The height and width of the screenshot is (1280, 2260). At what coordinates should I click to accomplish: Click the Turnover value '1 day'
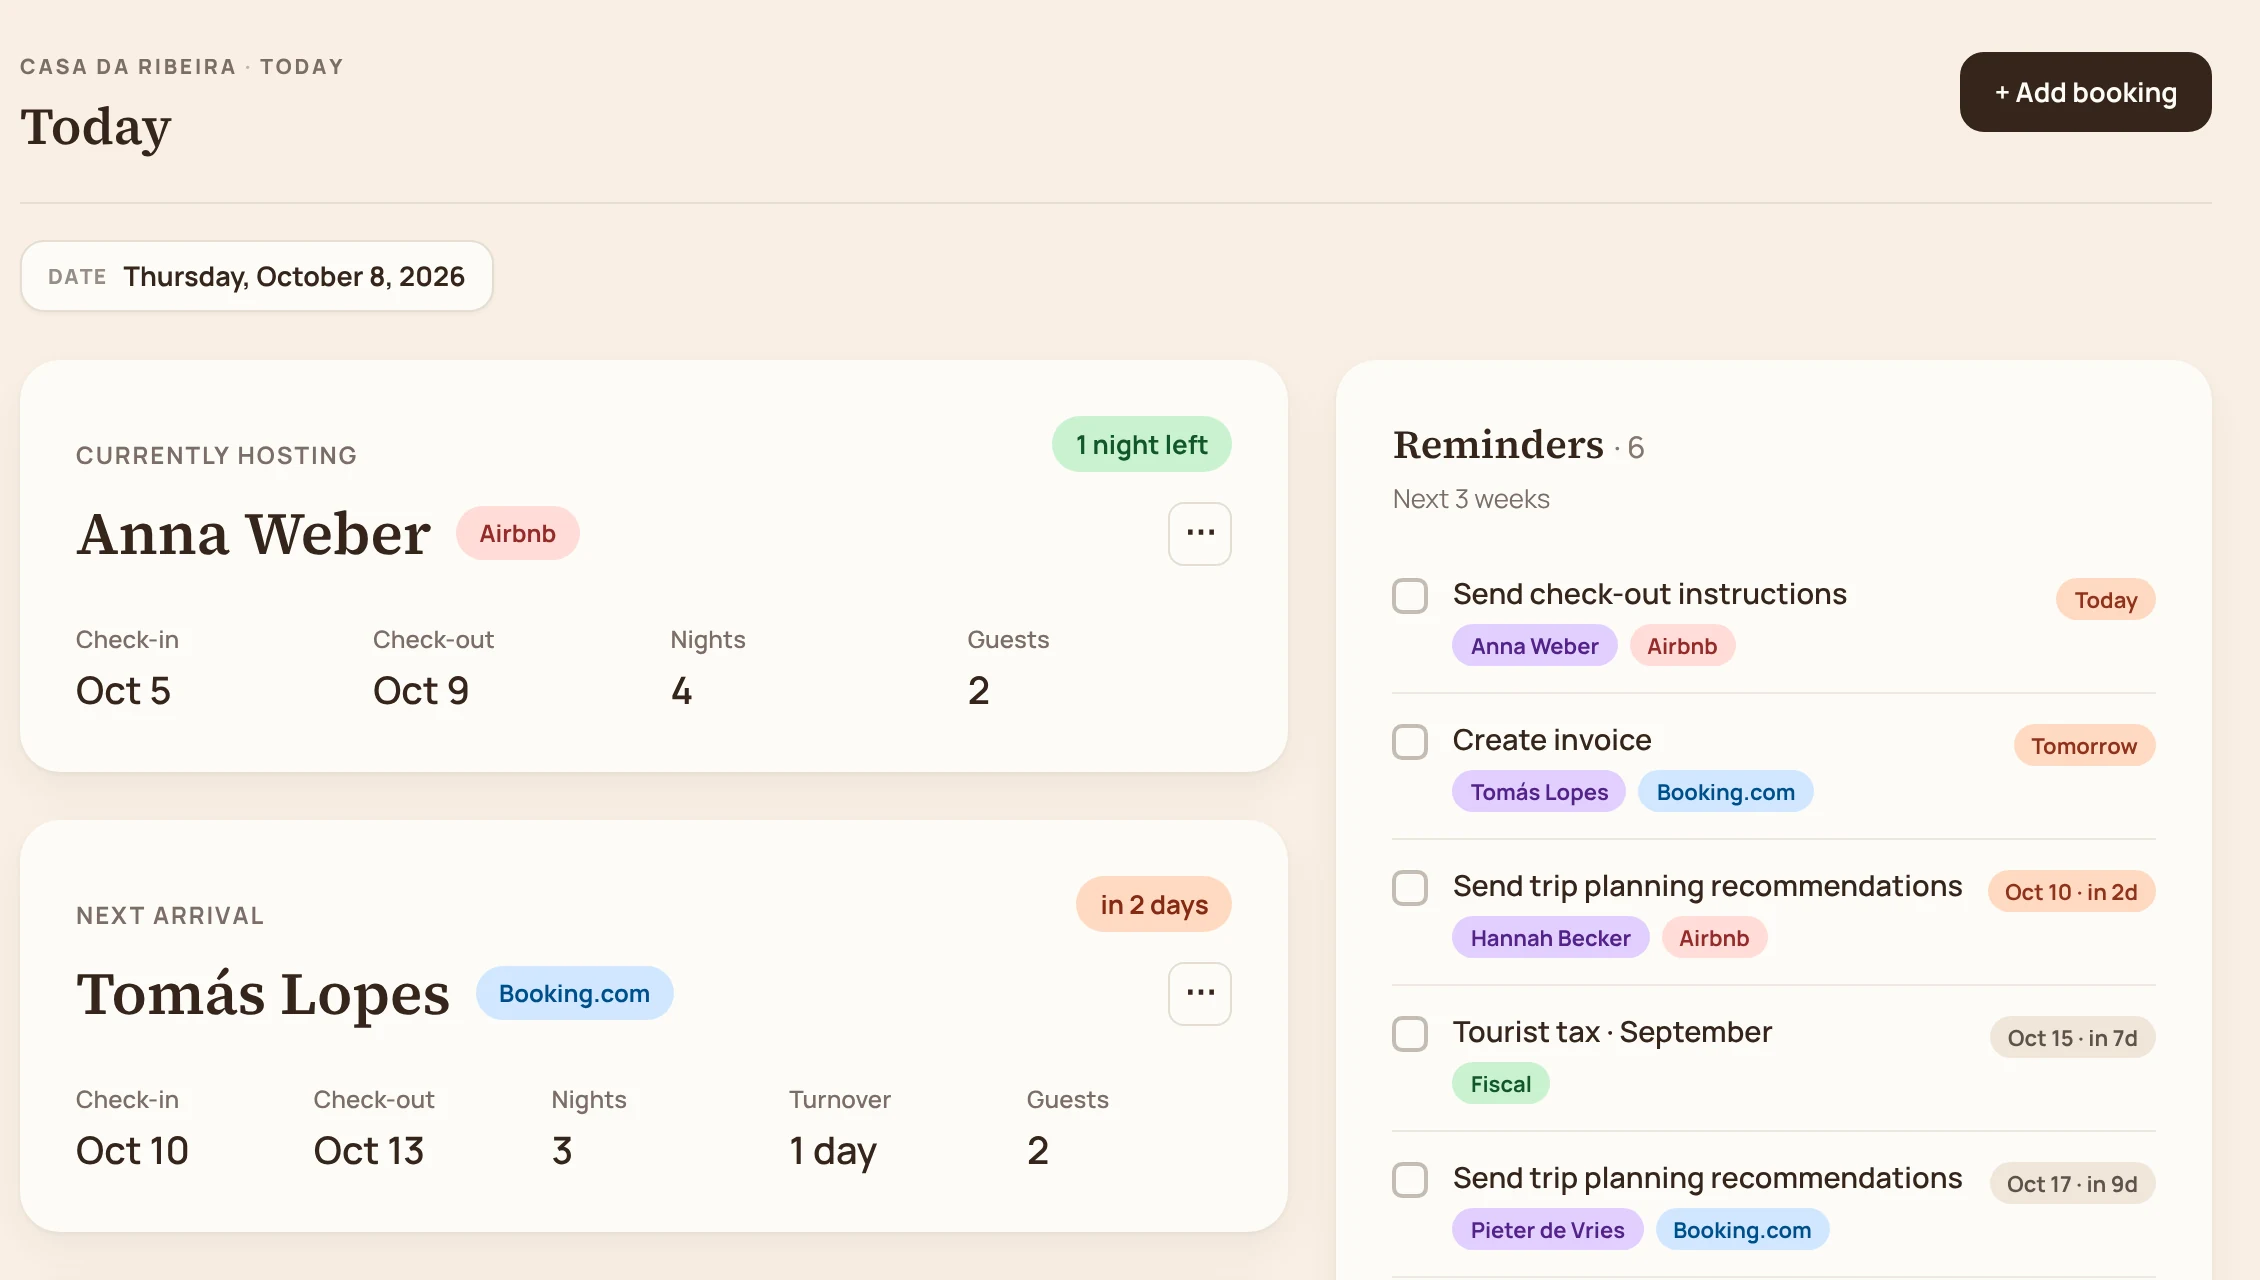833,1151
